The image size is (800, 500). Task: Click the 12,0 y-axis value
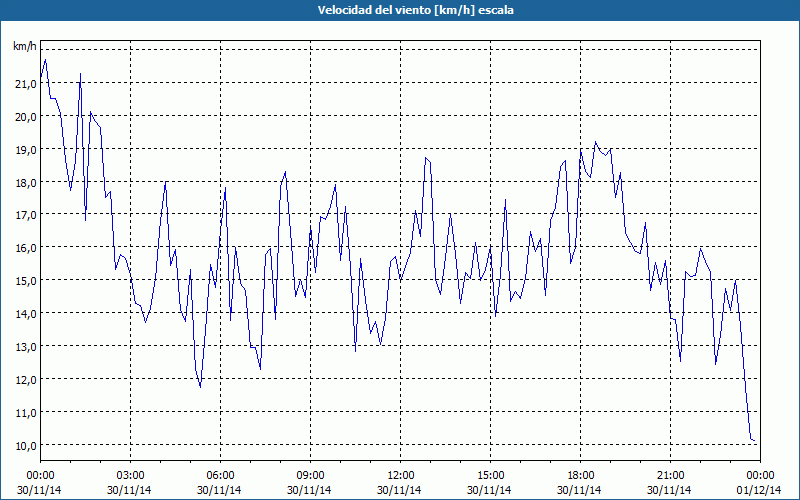point(26,380)
